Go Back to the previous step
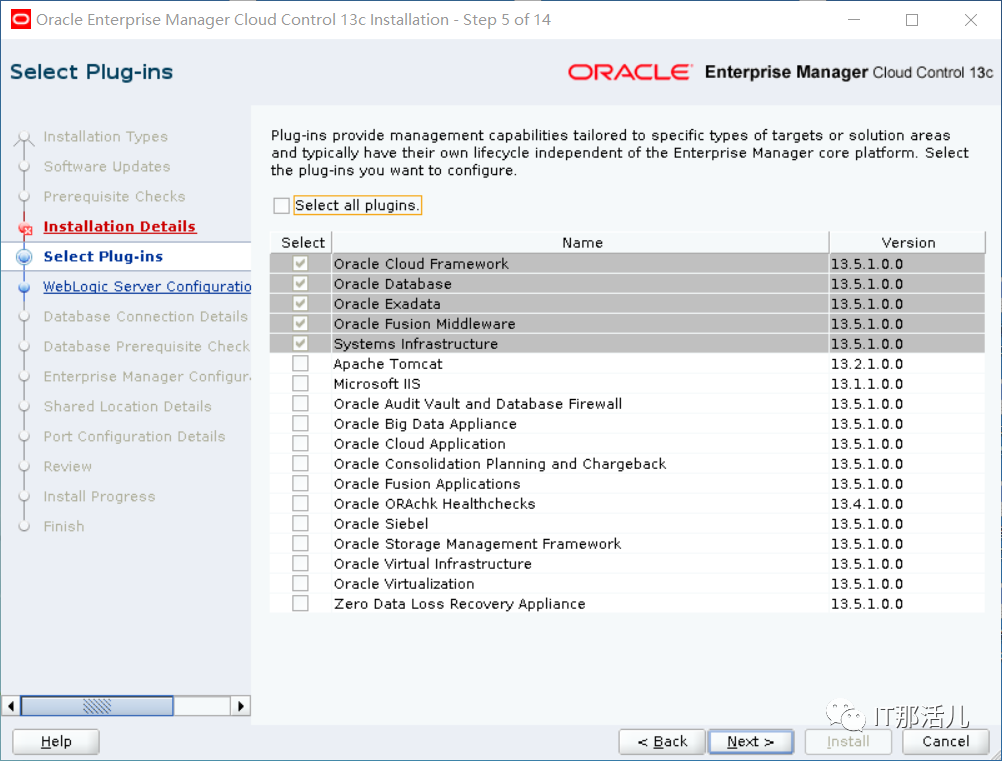Viewport: 1002px width, 761px height. (x=662, y=742)
